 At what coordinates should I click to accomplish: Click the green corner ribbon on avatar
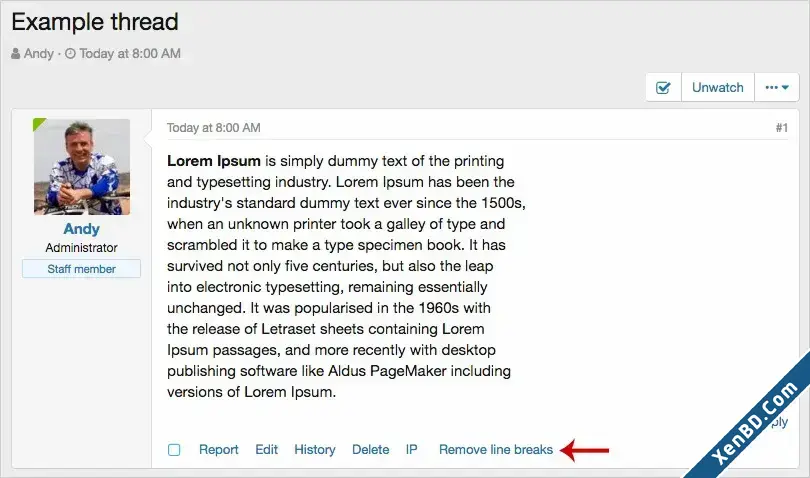(x=38, y=124)
